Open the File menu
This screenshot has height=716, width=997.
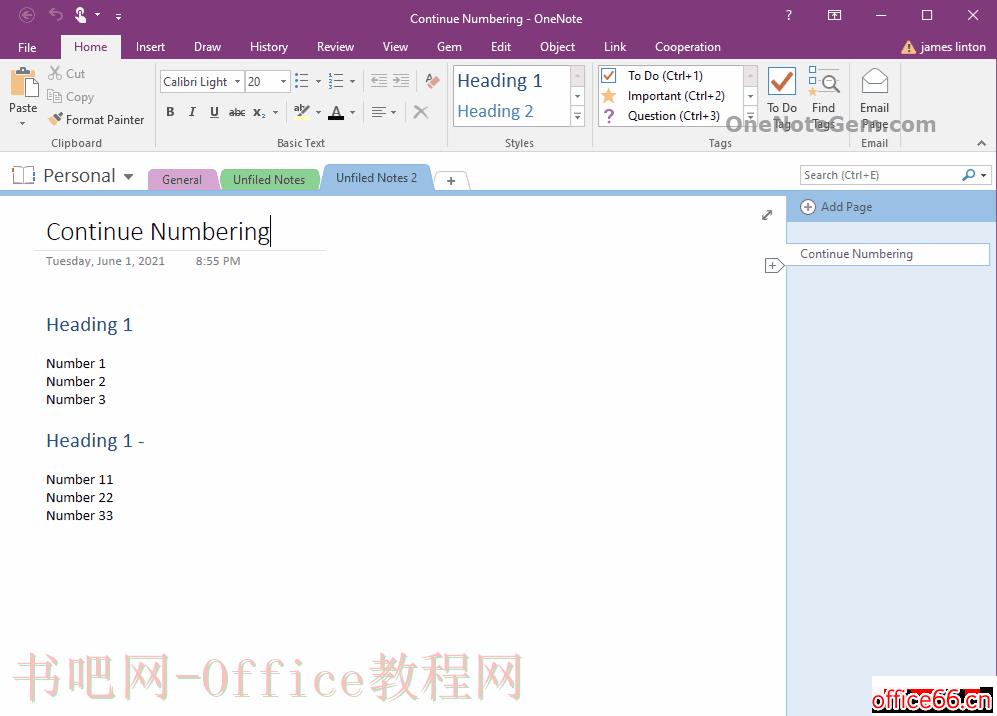pyautogui.click(x=27, y=47)
